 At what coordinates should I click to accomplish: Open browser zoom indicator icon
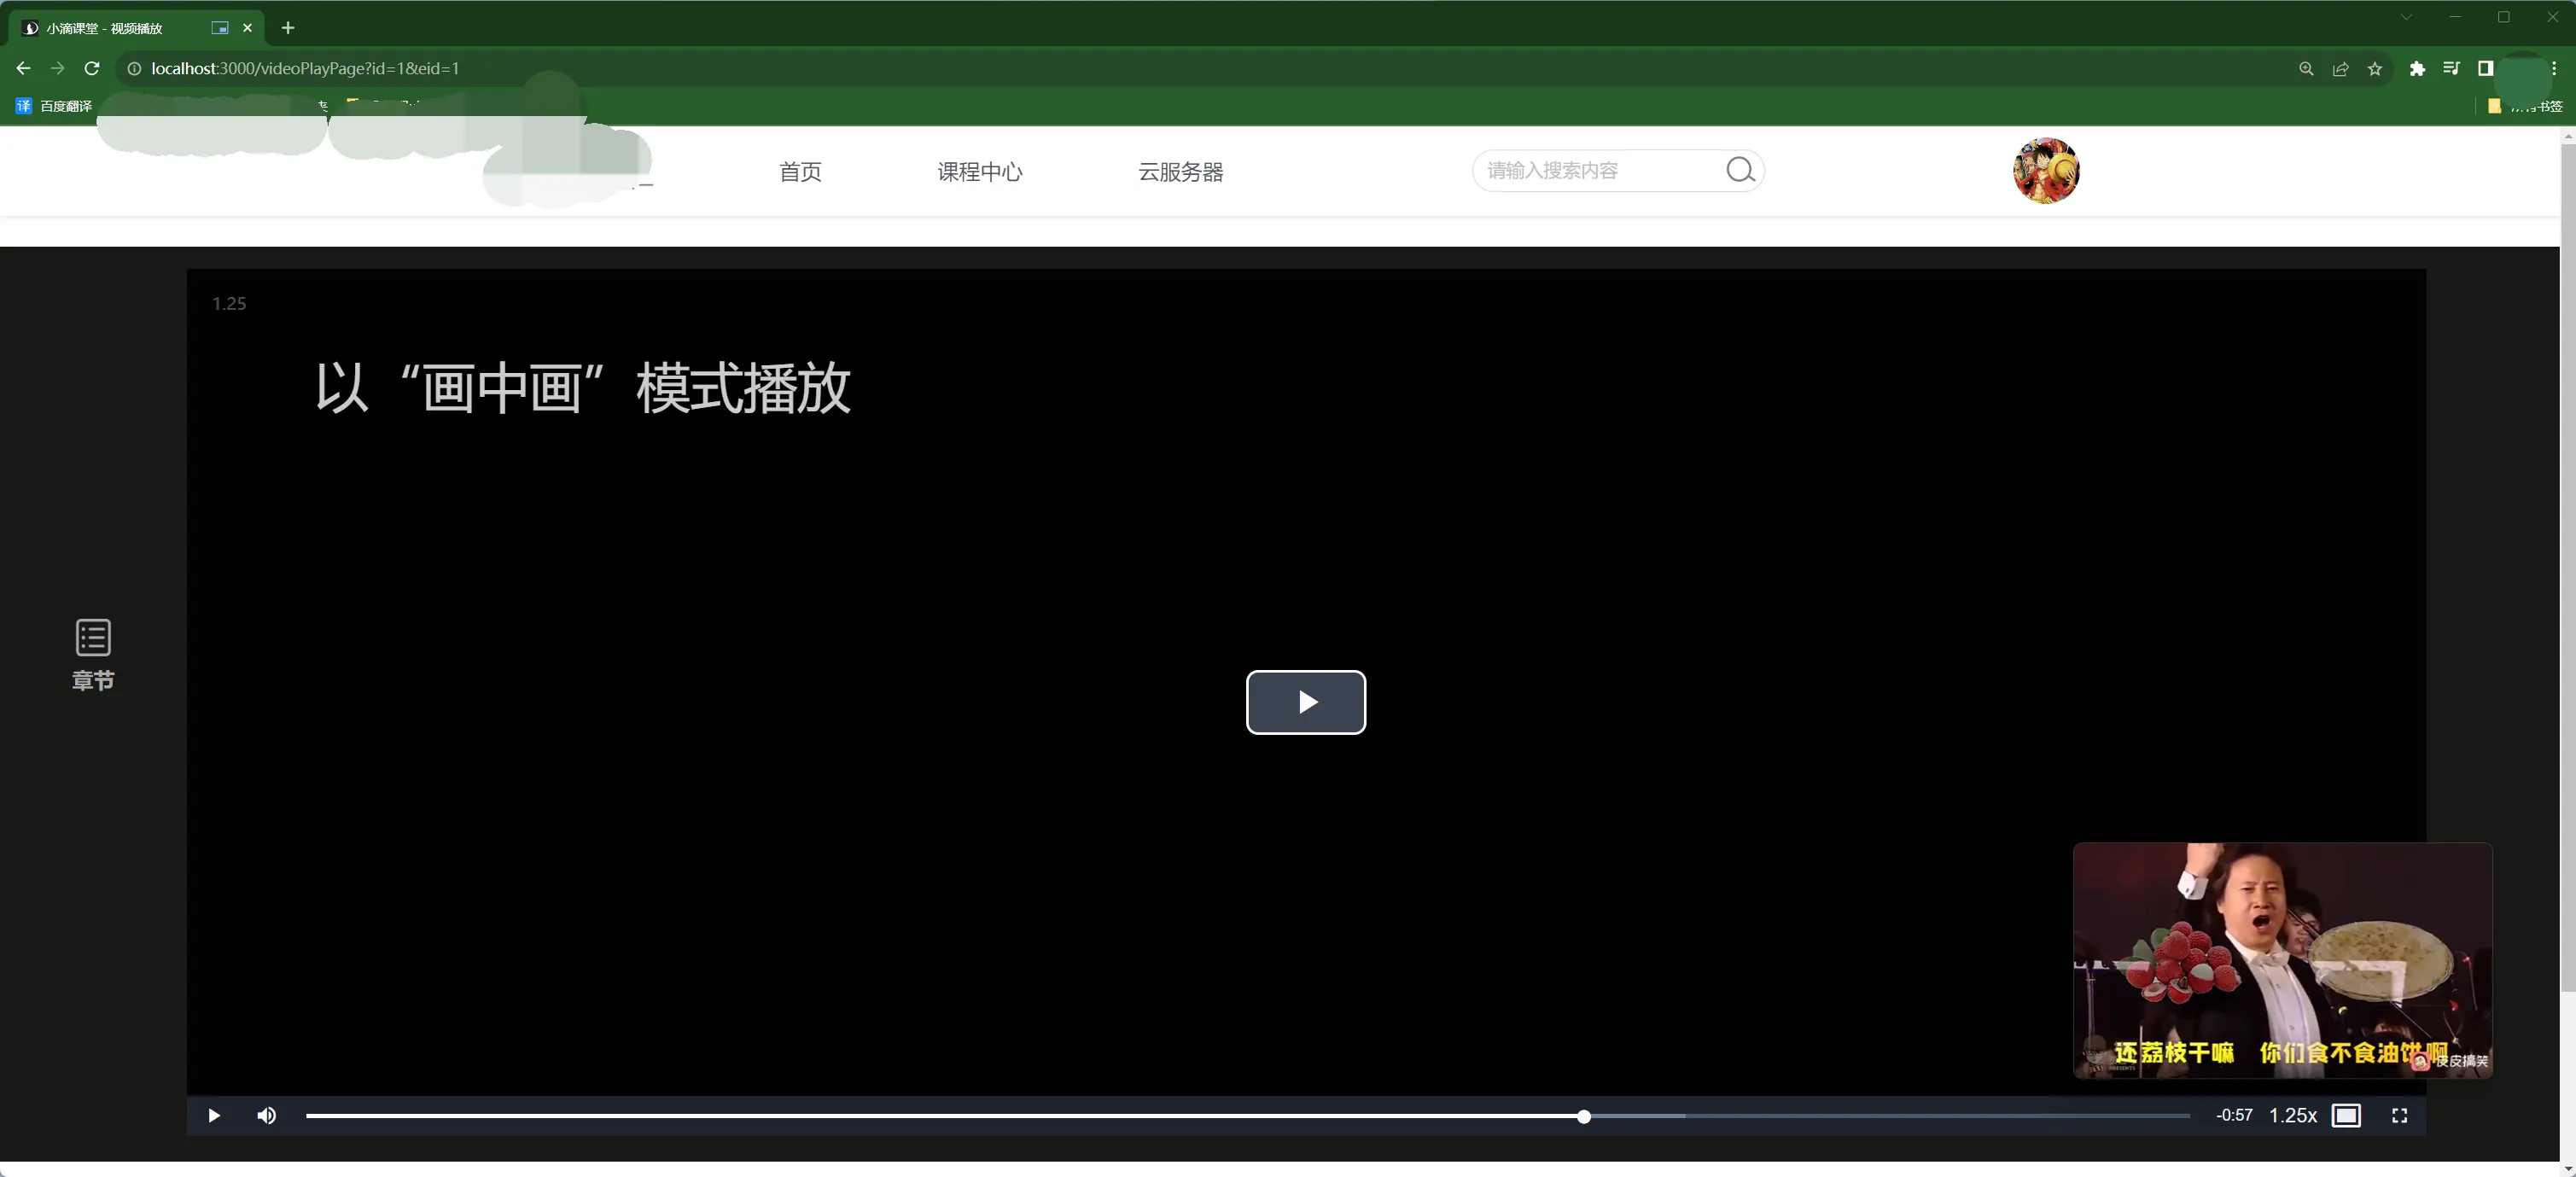tap(2306, 68)
